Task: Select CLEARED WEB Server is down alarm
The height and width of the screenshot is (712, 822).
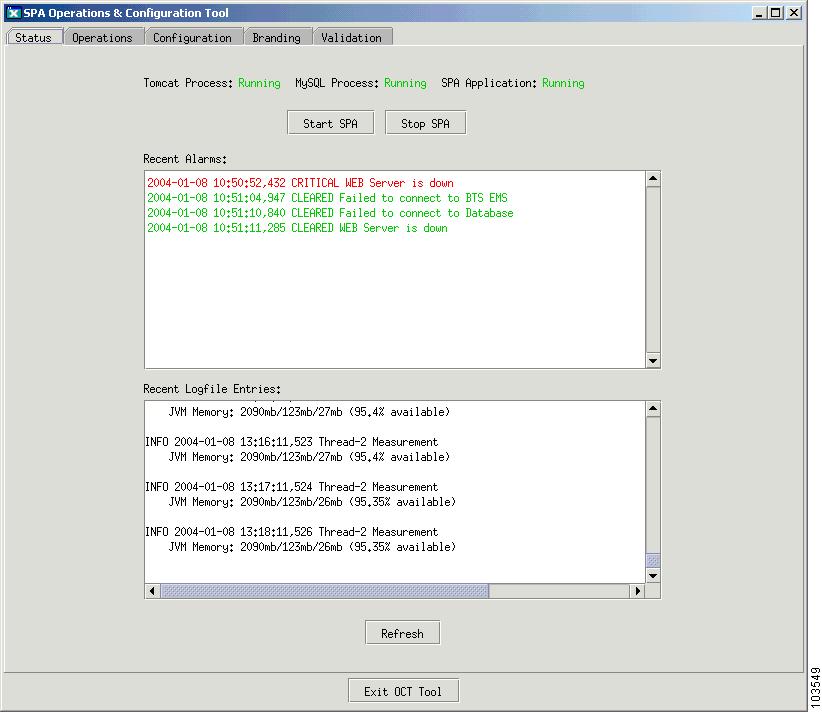Action: point(297,228)
